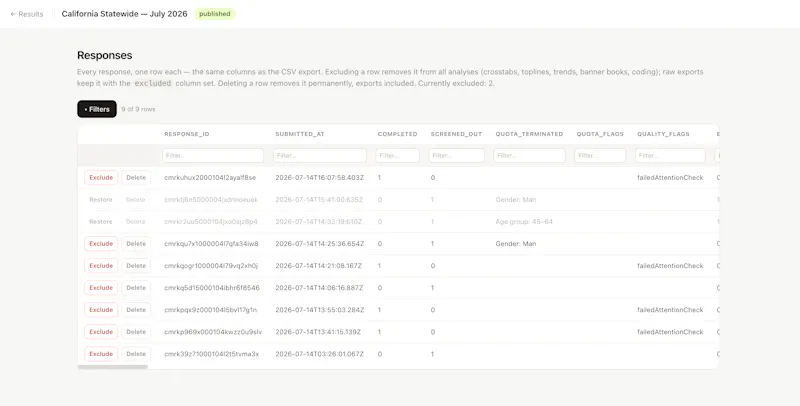Click the QUALITY_FLAGS column header

click(663, 134)
